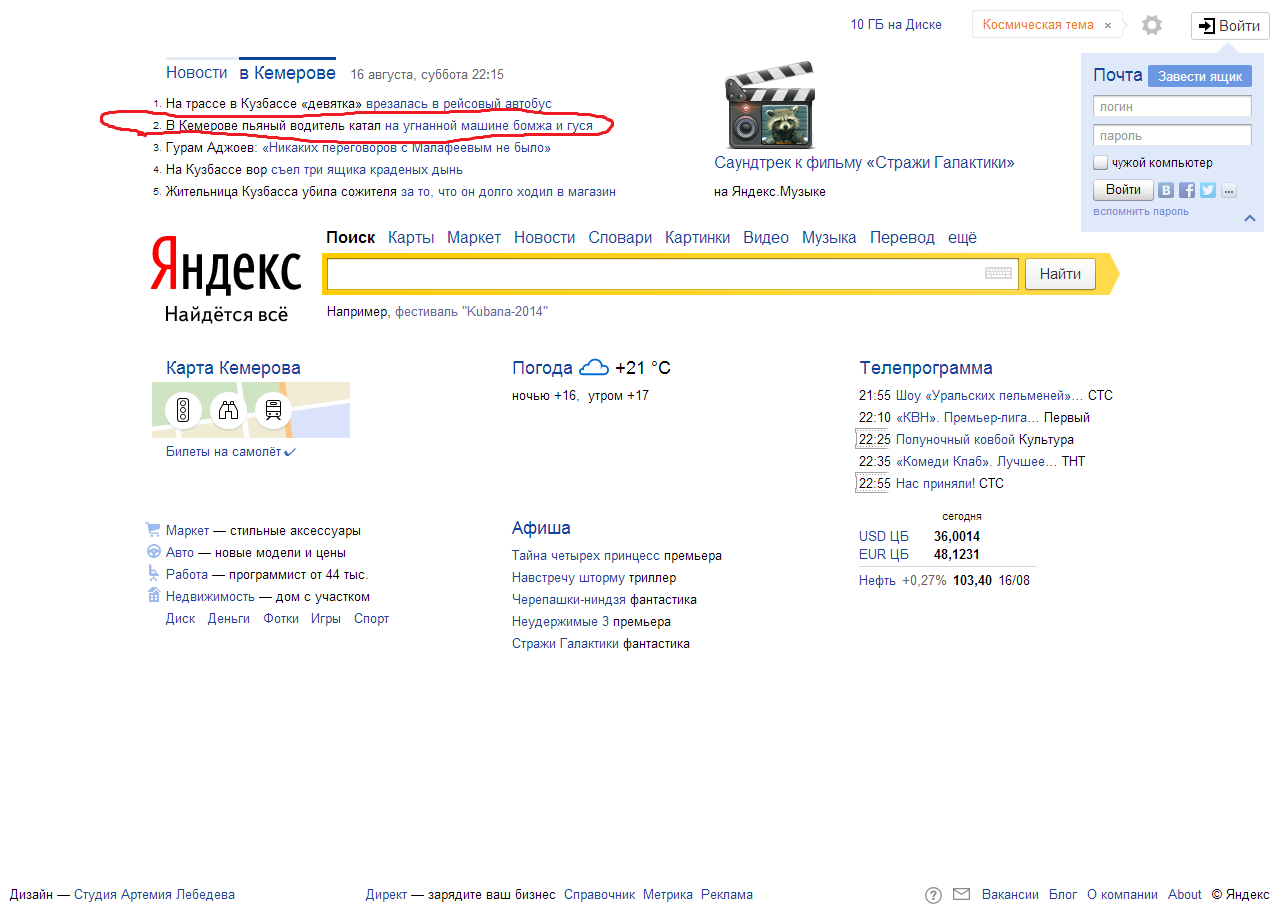The height and width of the screenshot is (919, 1279).
Task: Open settings gear icon at top
Action: (x=1152, y=25)
